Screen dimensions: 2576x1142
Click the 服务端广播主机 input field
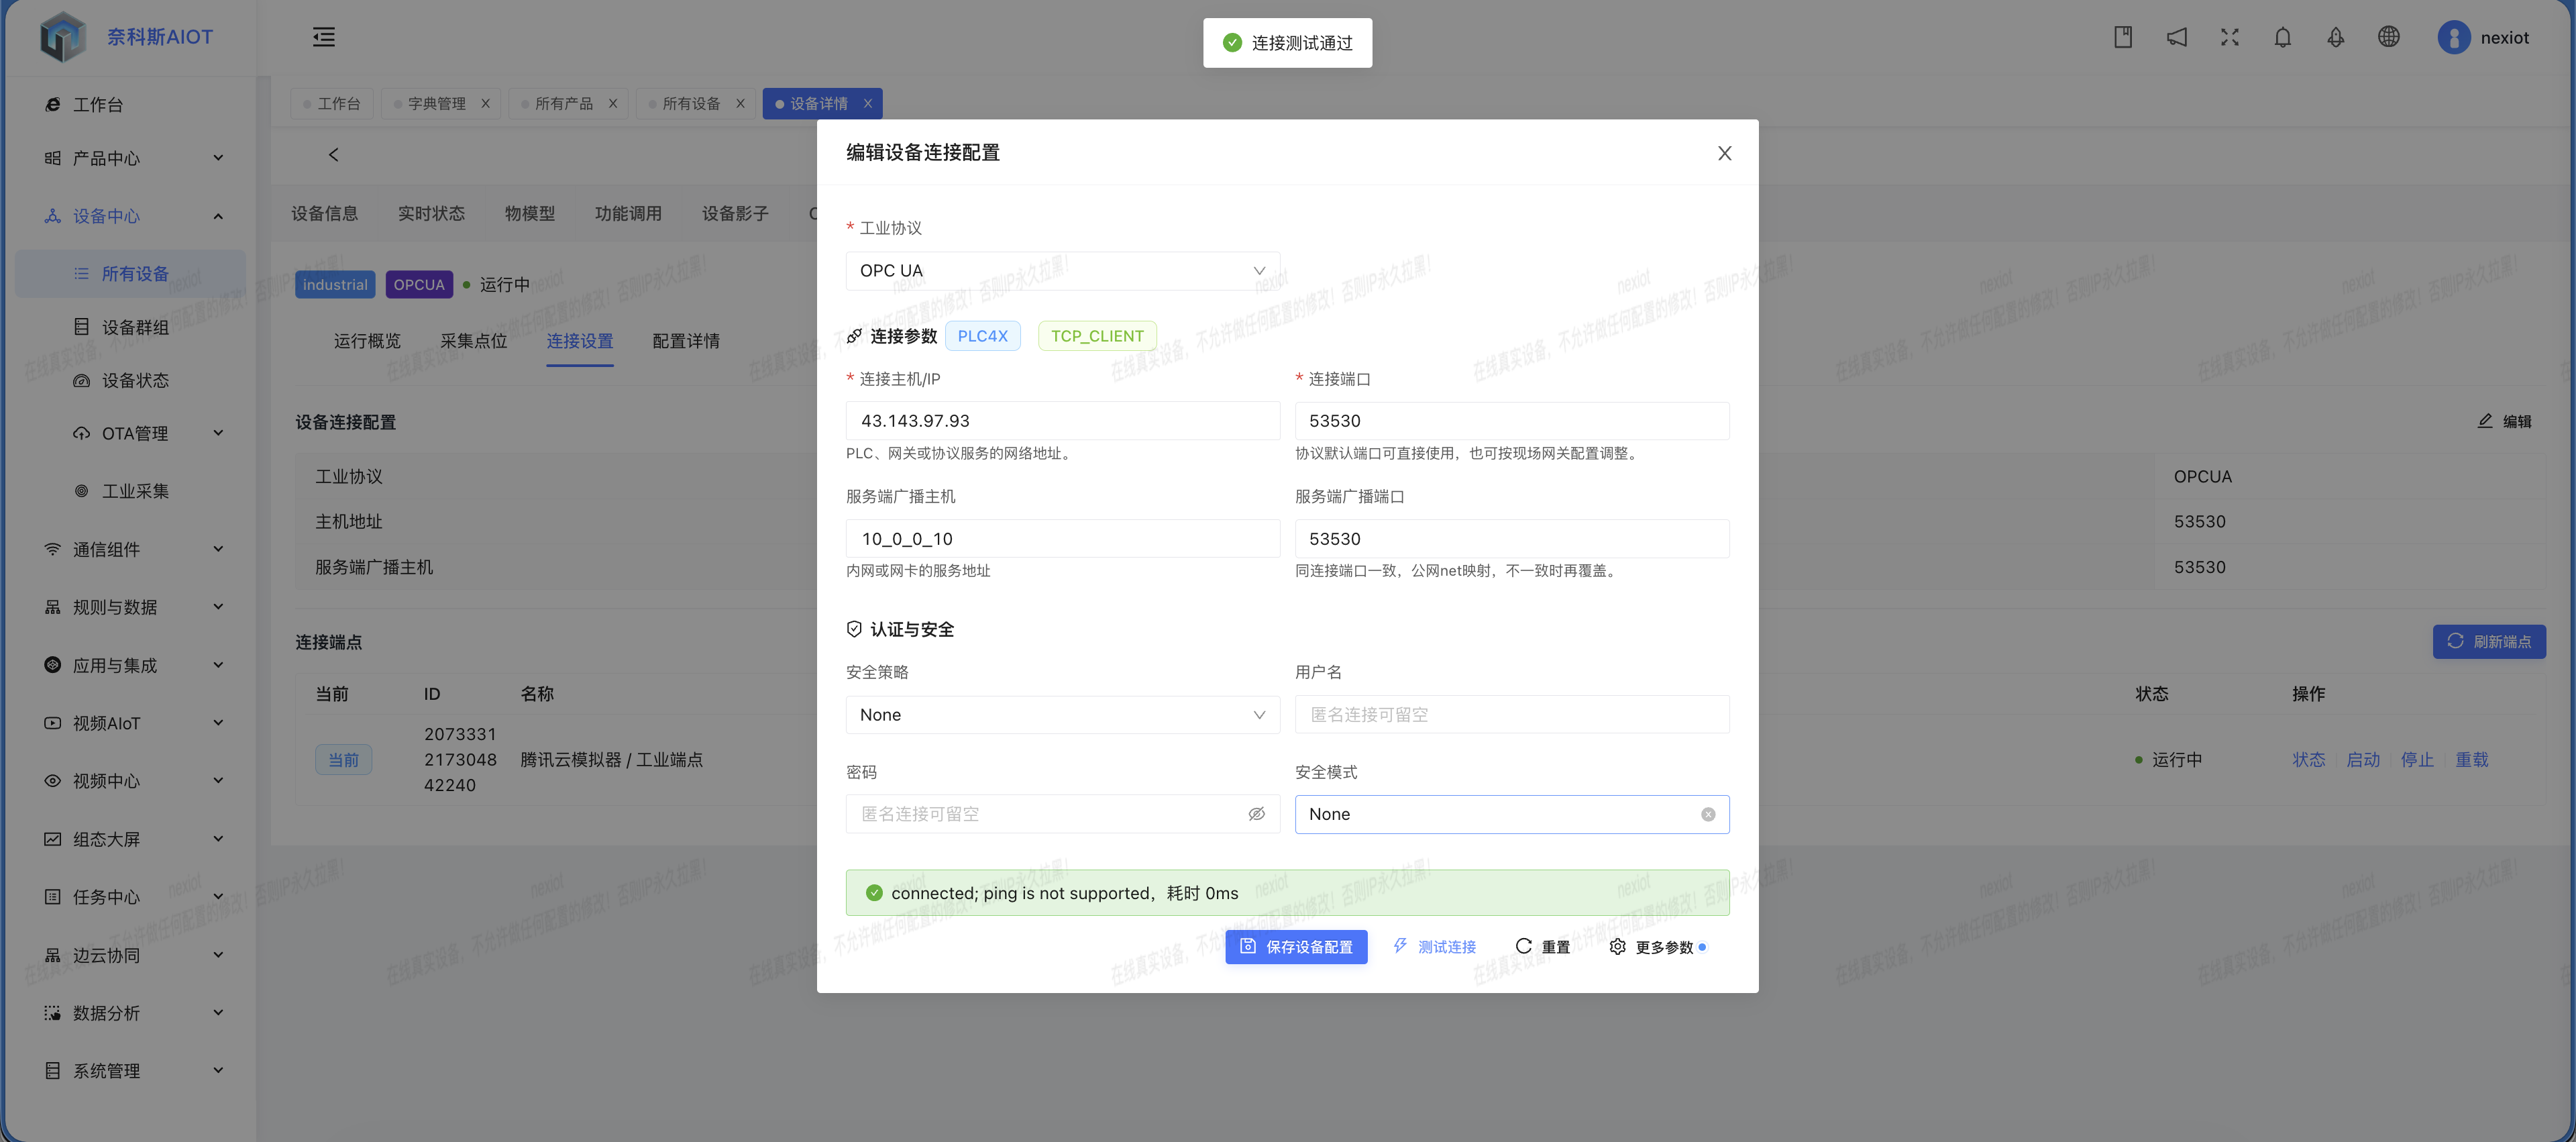tap(1062, 539)
